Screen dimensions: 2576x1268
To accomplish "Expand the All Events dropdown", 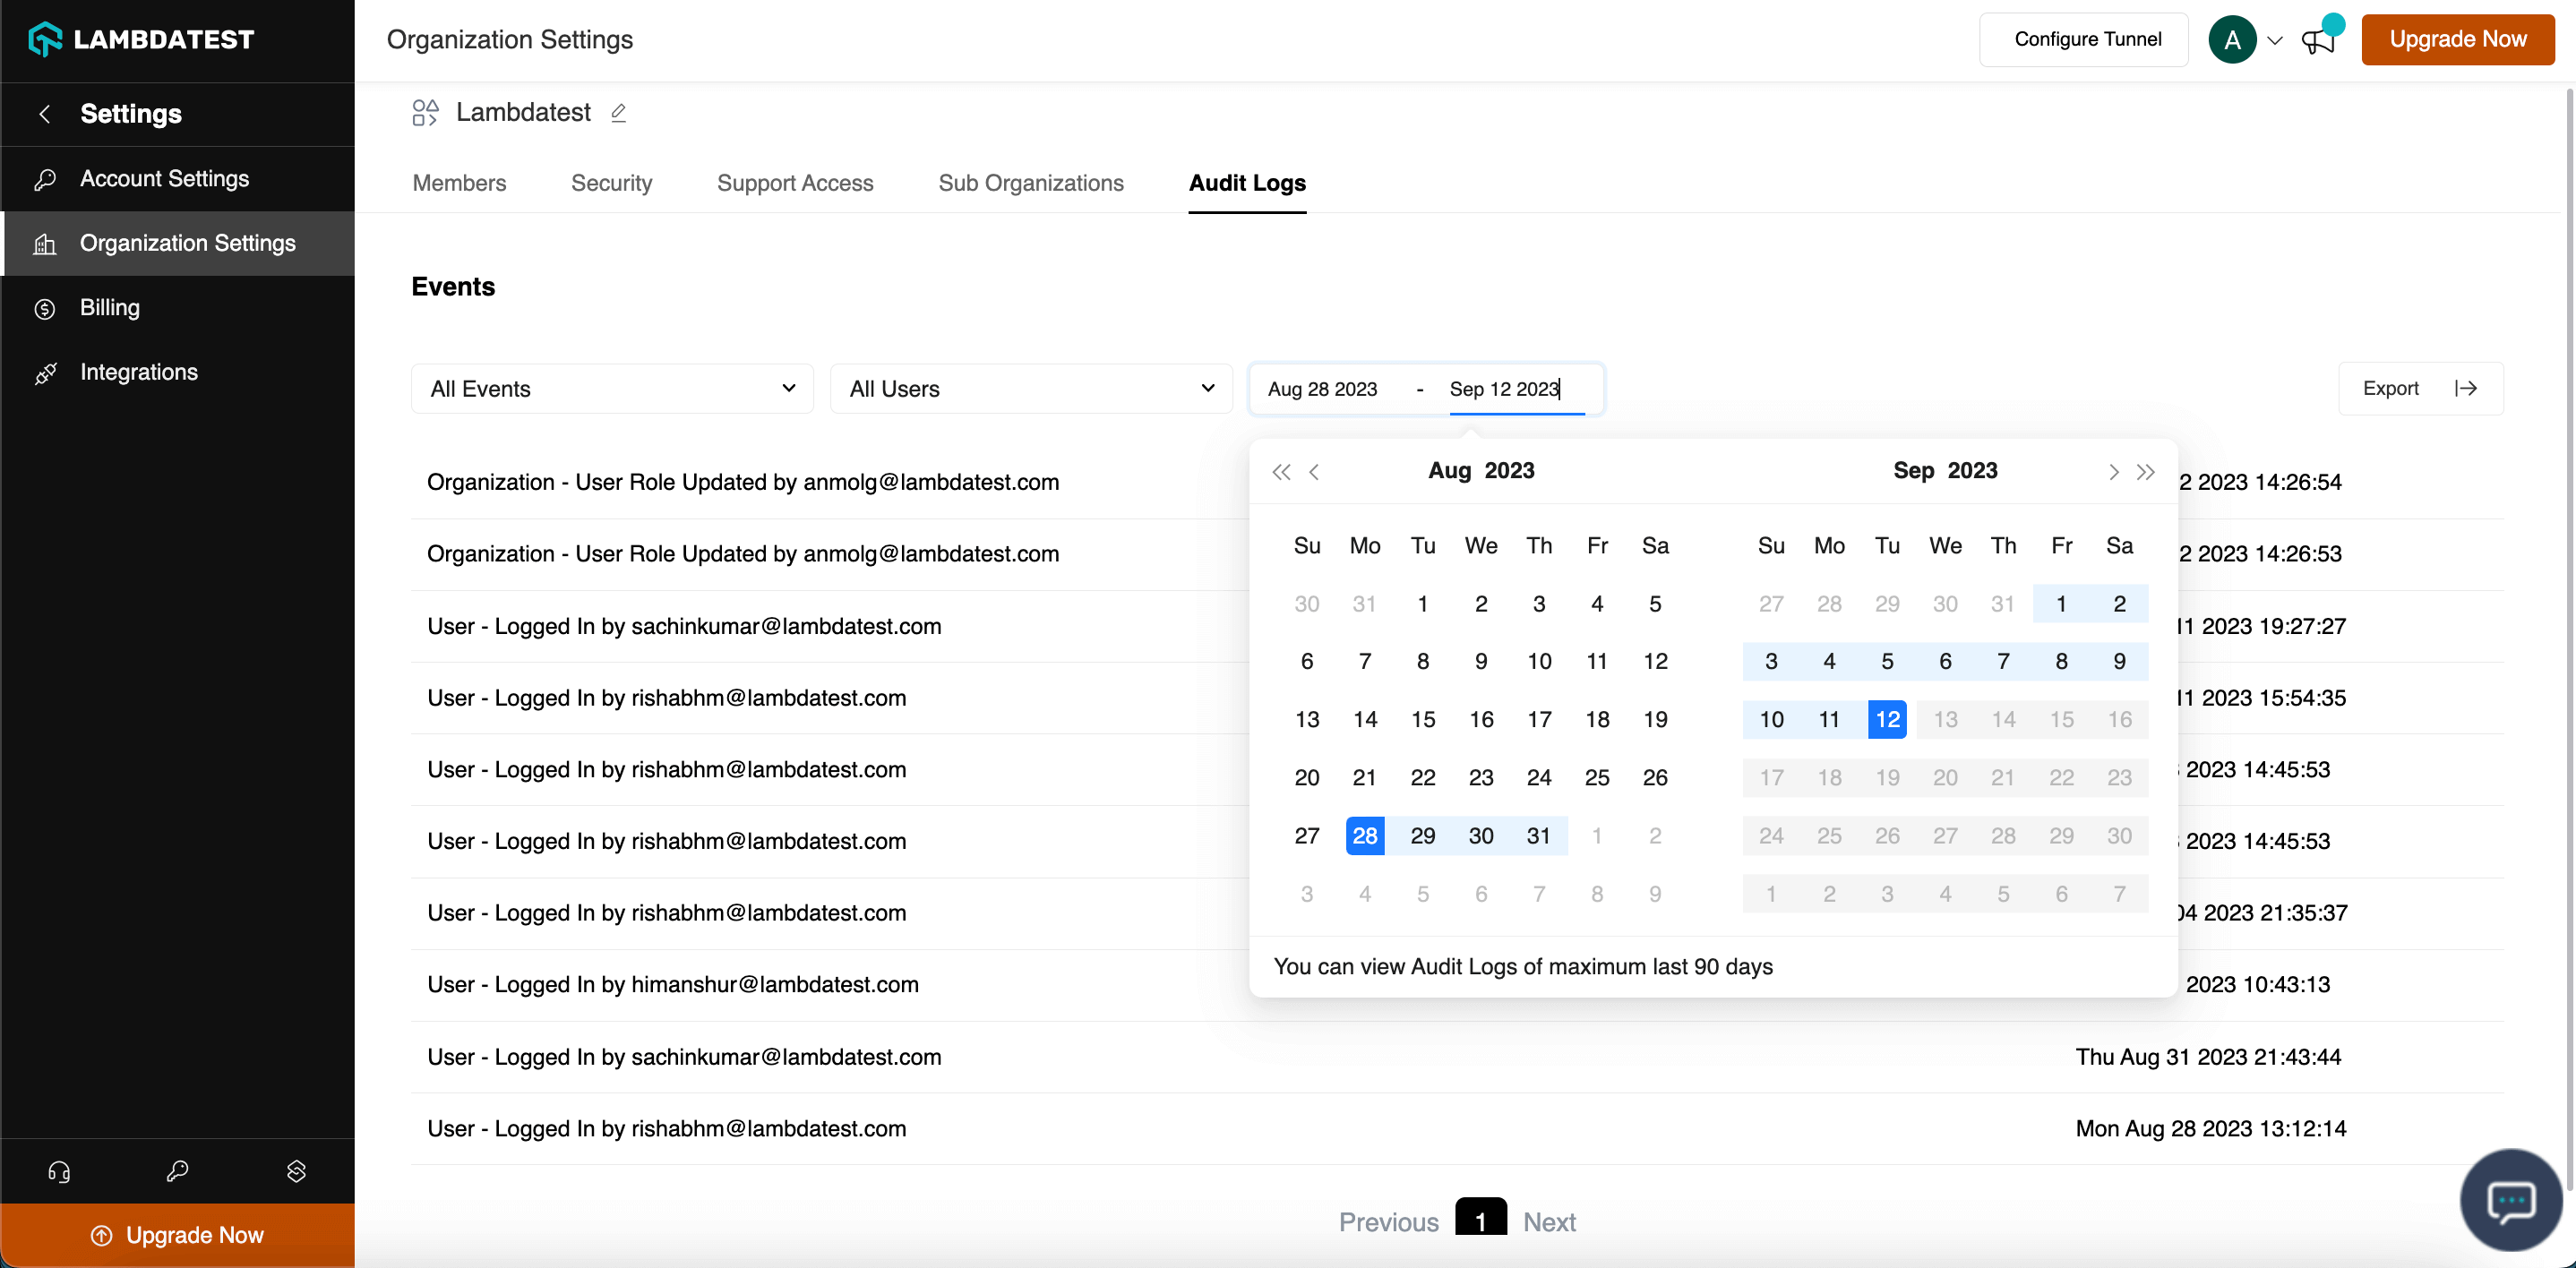I will tap(612, 388).
